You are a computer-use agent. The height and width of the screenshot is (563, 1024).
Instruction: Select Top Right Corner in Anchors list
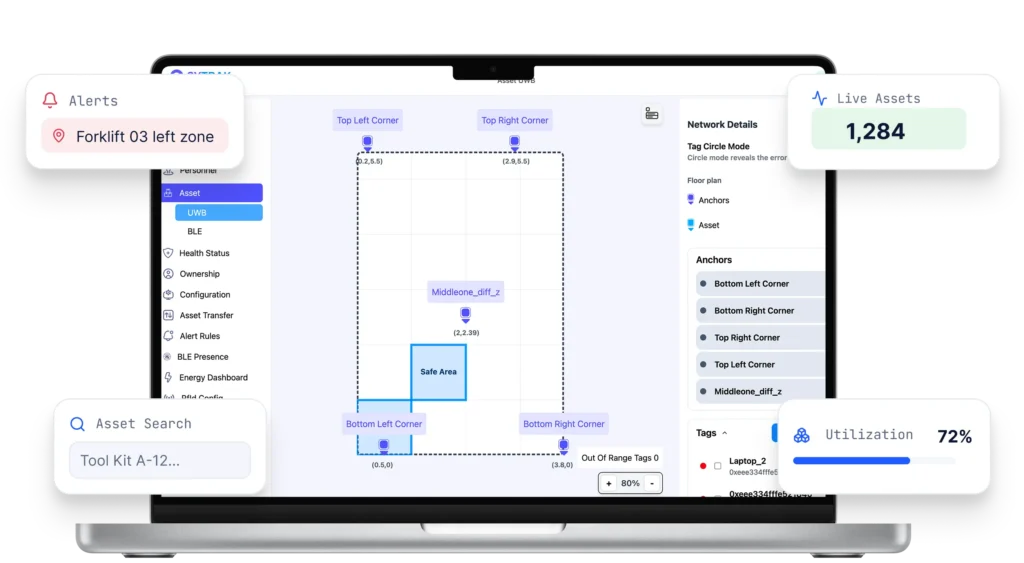pos(760,338)
